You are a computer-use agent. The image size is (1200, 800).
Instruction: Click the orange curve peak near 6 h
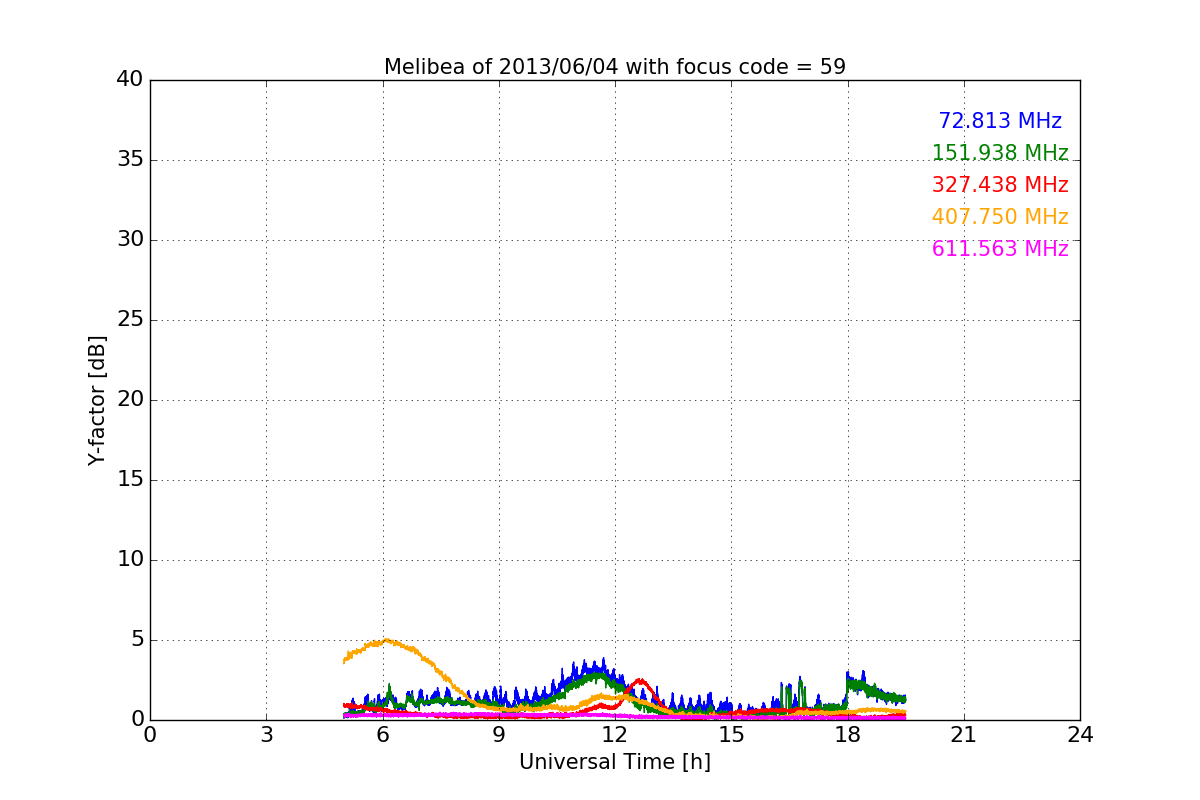tap(386, 640)
